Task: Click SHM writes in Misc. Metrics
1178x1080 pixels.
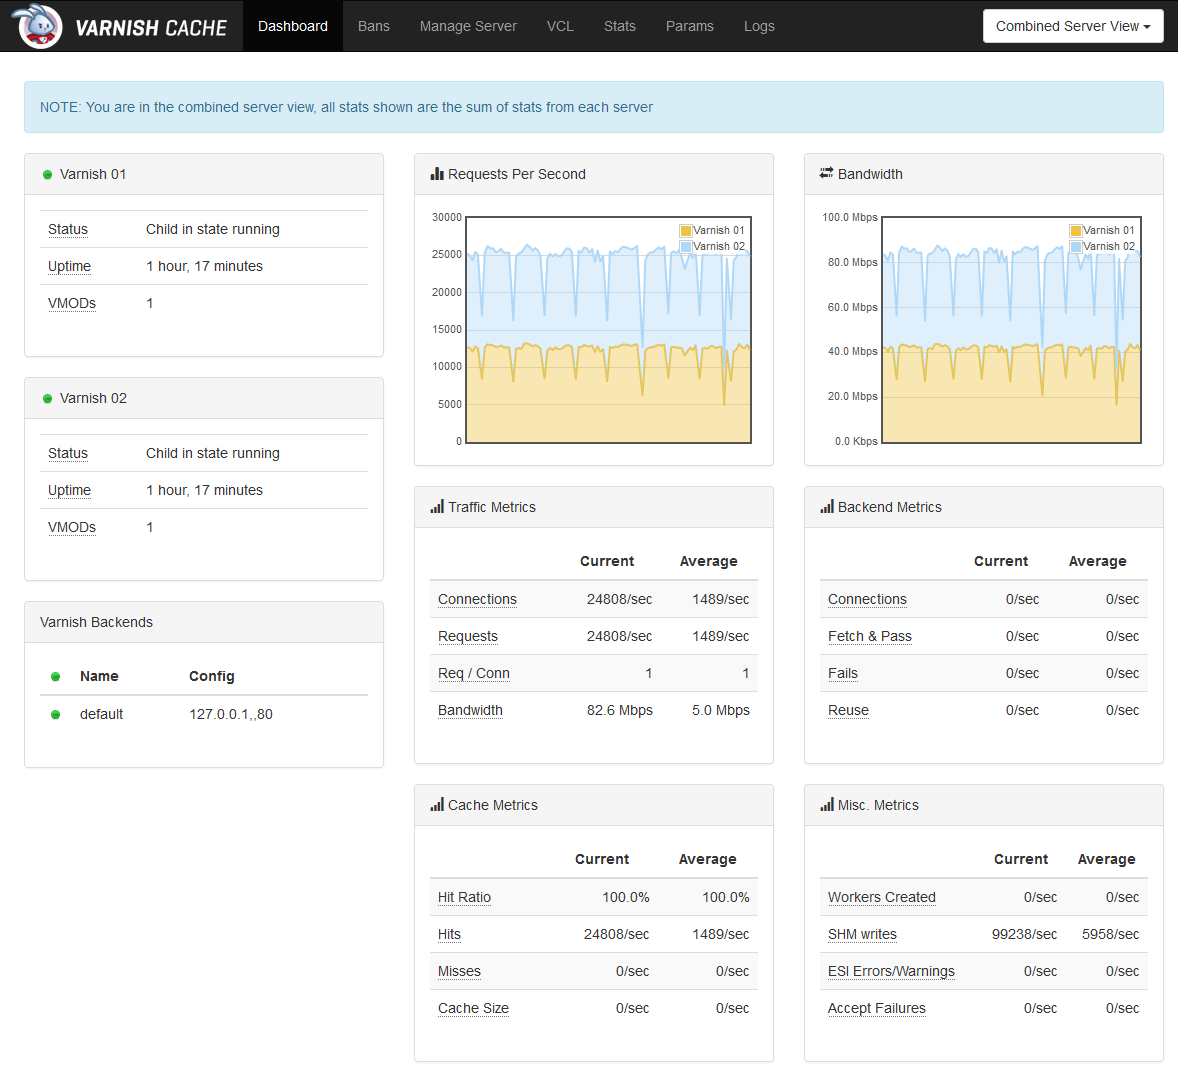Action: [862, 934]
